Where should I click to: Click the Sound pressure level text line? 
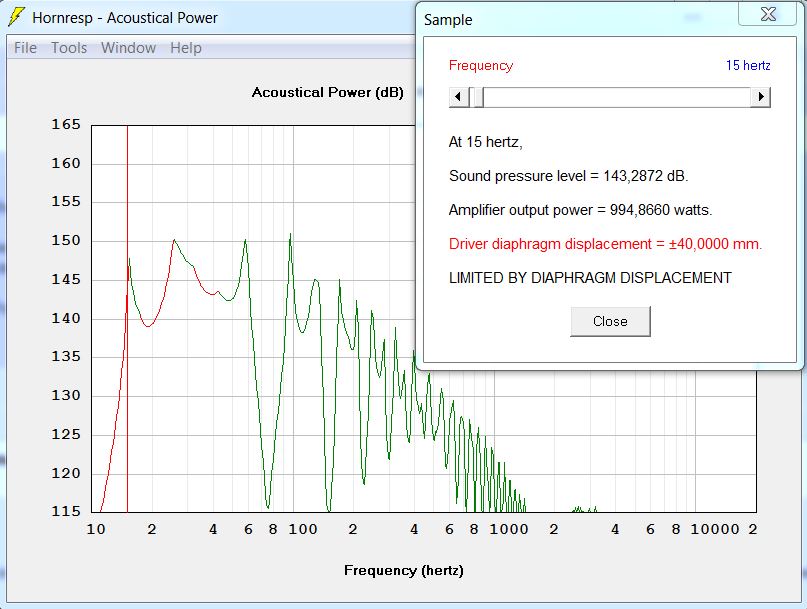[x=568, y=176]
